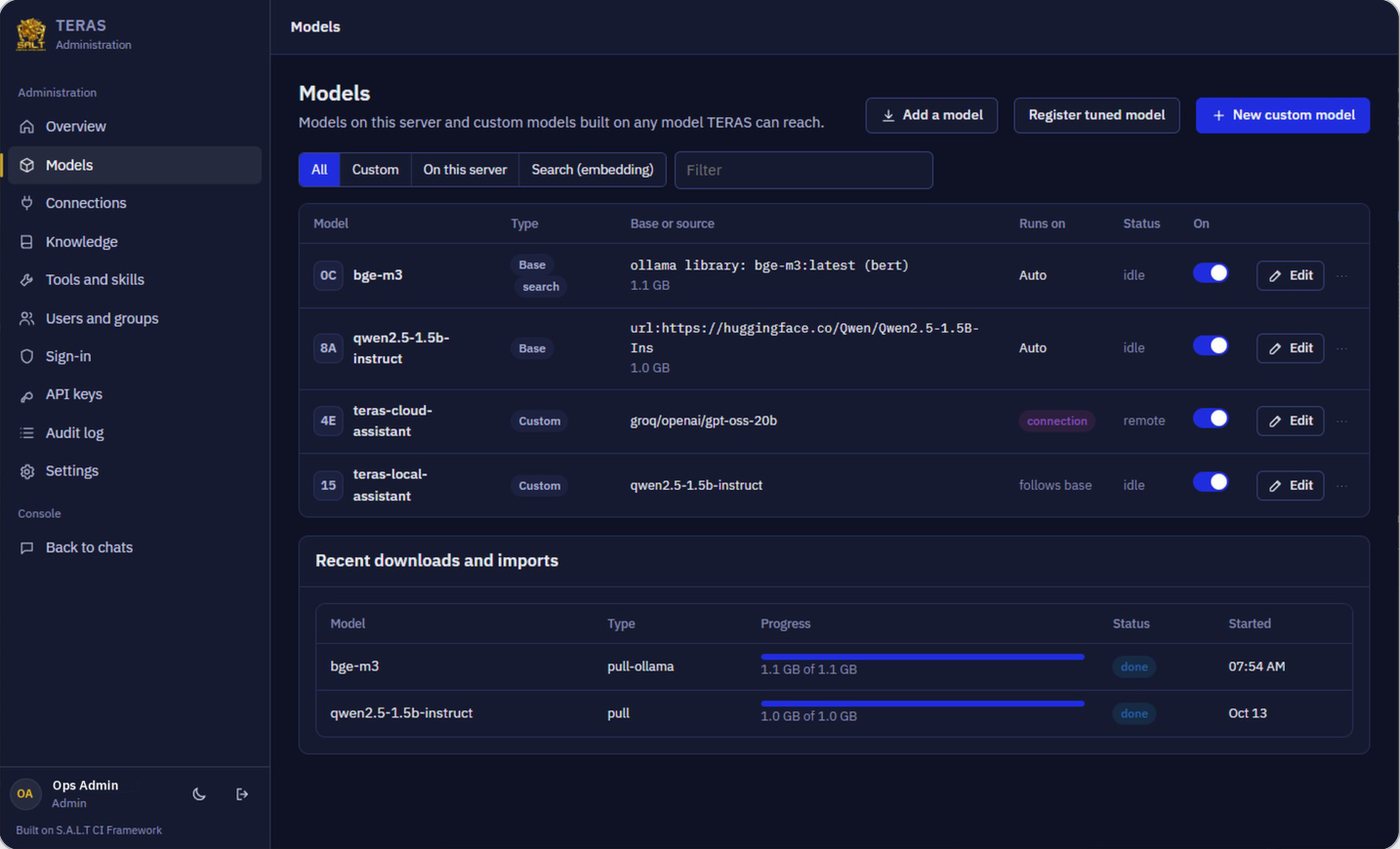Select the Search (embedding) tab

click(593, 170)
